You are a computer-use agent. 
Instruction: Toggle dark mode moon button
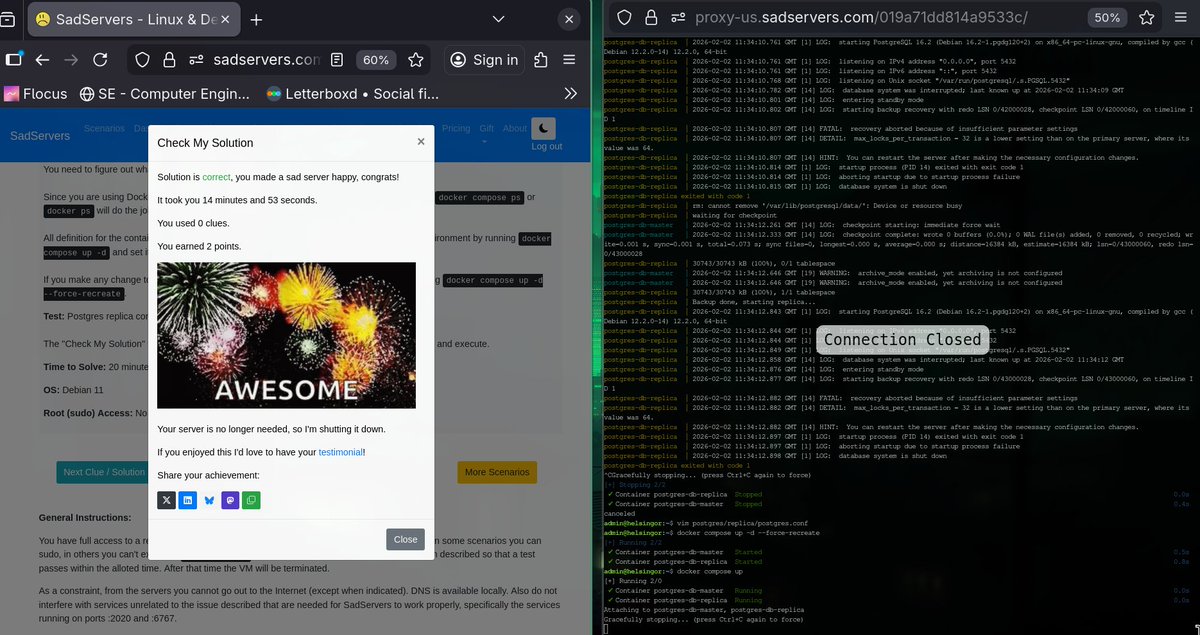[543, 128]
